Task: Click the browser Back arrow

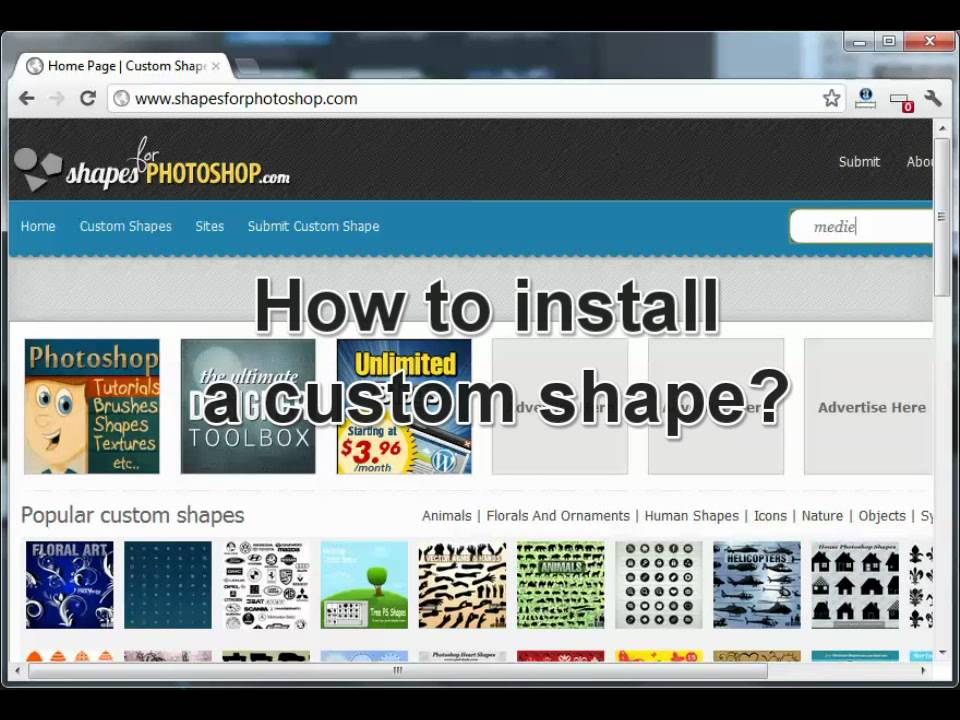Action: 26,98
